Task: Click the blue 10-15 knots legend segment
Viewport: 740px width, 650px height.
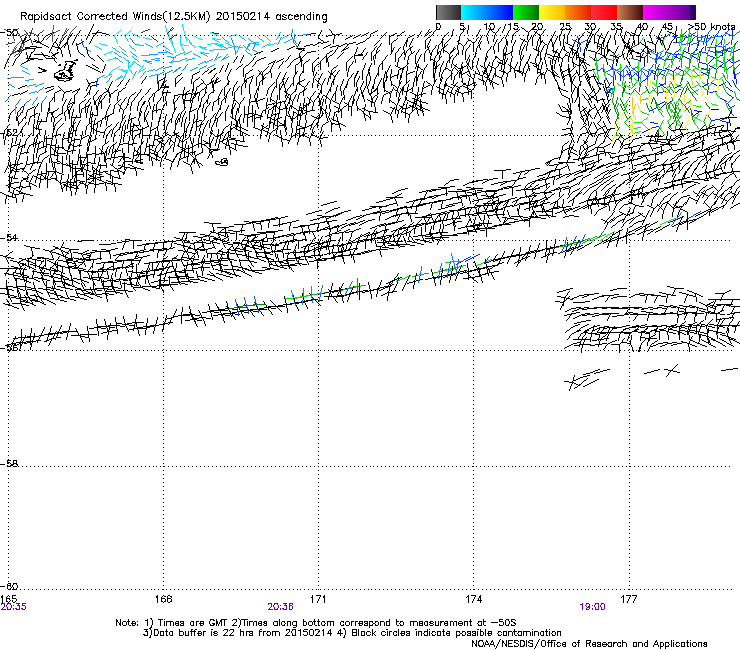Action: [500, 12]
